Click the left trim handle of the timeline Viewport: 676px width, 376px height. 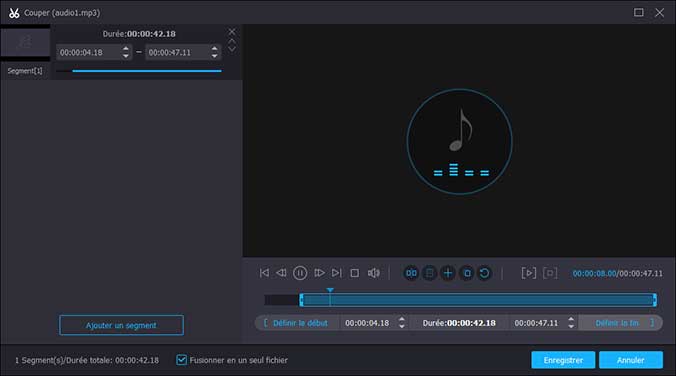(x=301, y=300)
